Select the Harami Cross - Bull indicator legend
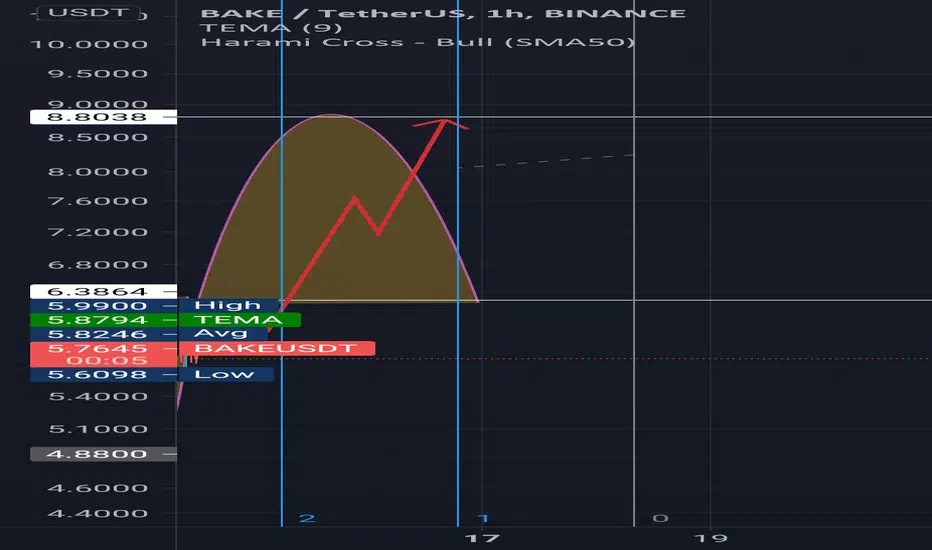The height and width of the screenshot is (550, 932). pos(418,42)
